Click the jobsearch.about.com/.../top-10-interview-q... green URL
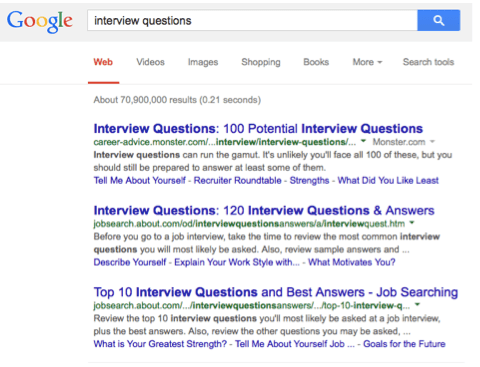 tap(252, 305)
